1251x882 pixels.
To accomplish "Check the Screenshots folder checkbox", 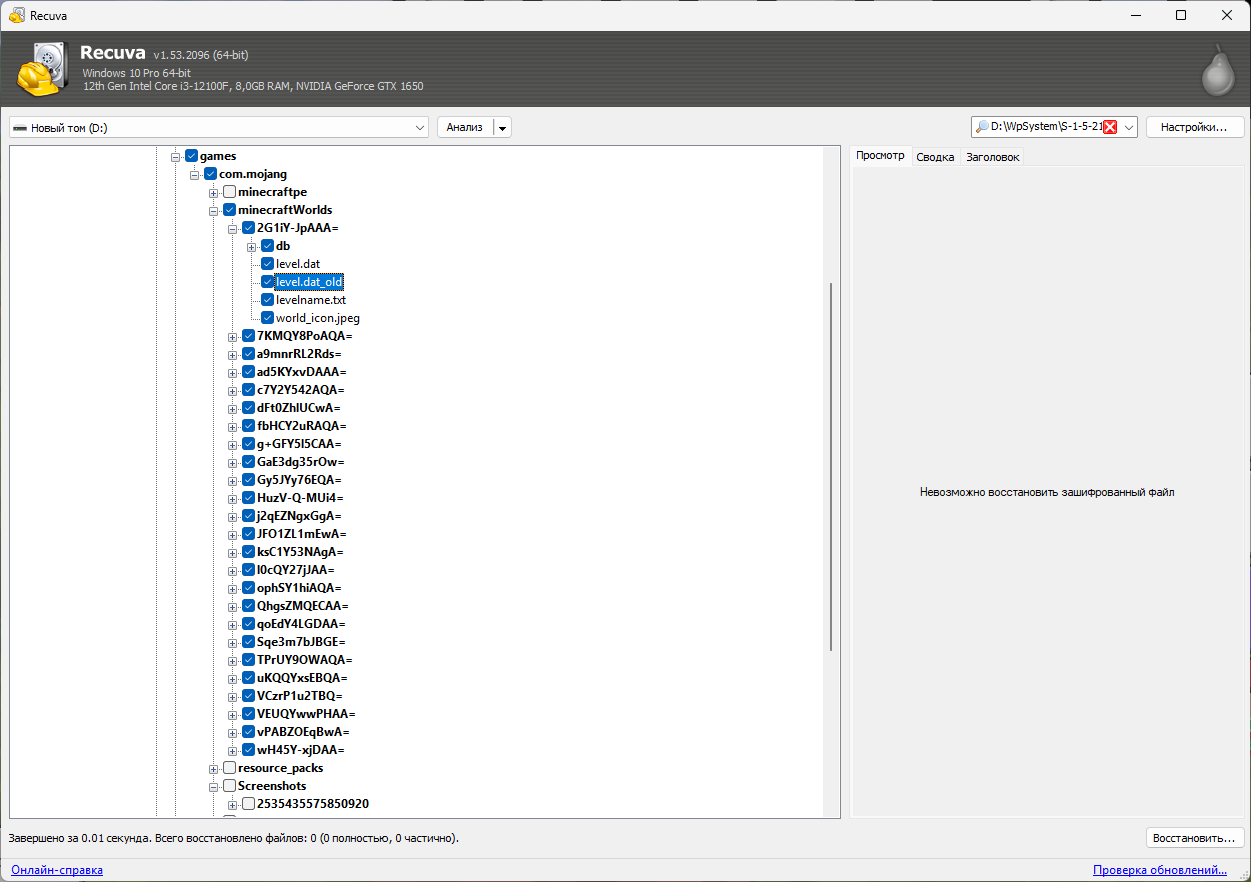I will pos(230,786).
